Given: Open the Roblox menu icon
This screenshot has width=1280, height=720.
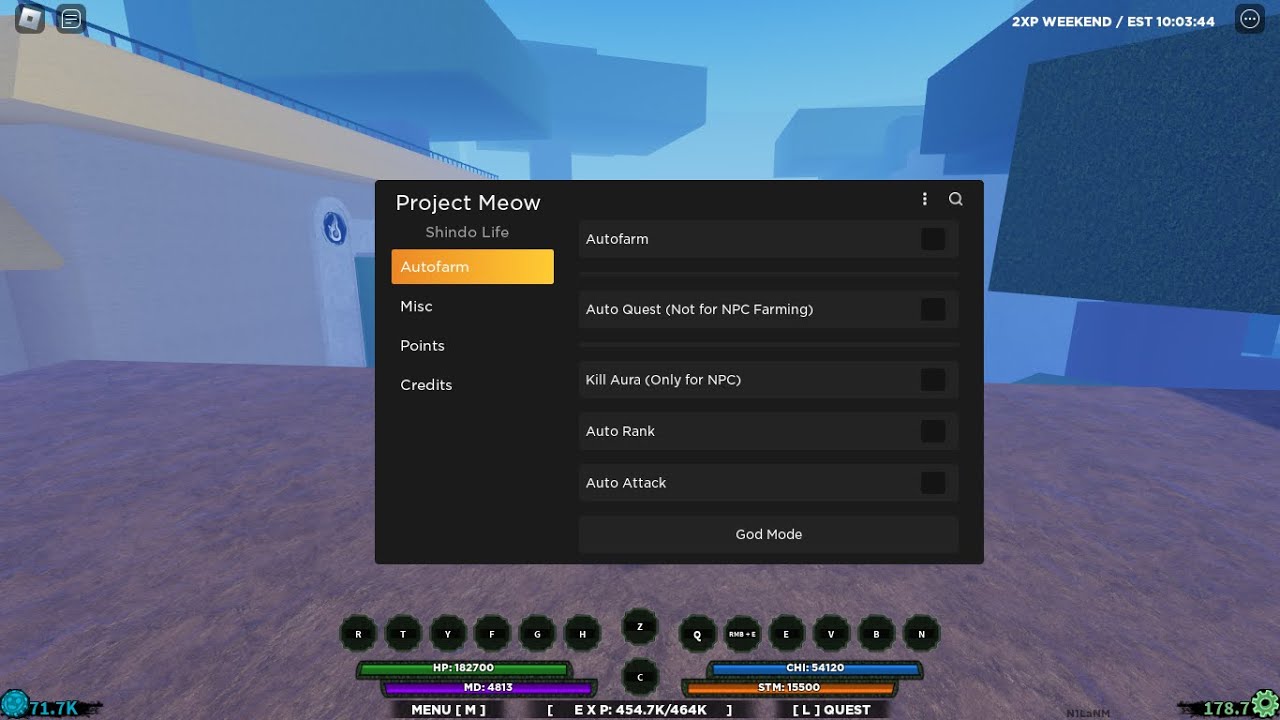Looking at the screenshot, I should click(x=30, y=19).
